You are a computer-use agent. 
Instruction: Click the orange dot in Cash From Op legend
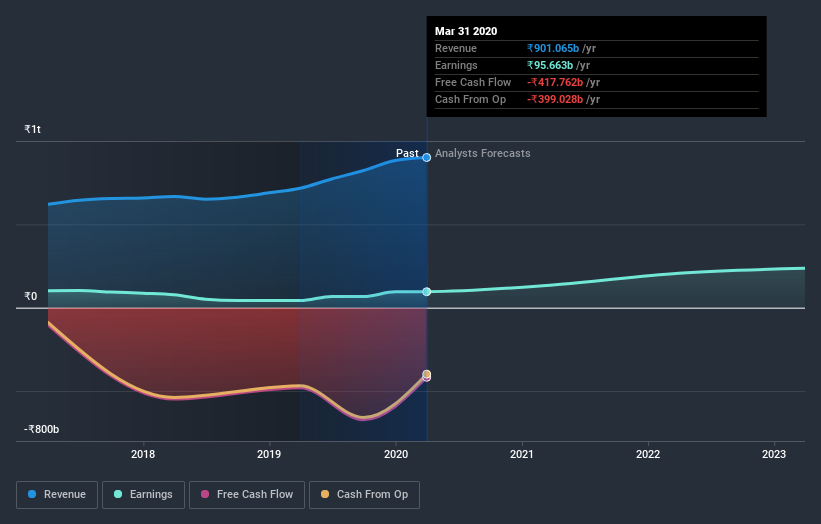coord(325,494)
